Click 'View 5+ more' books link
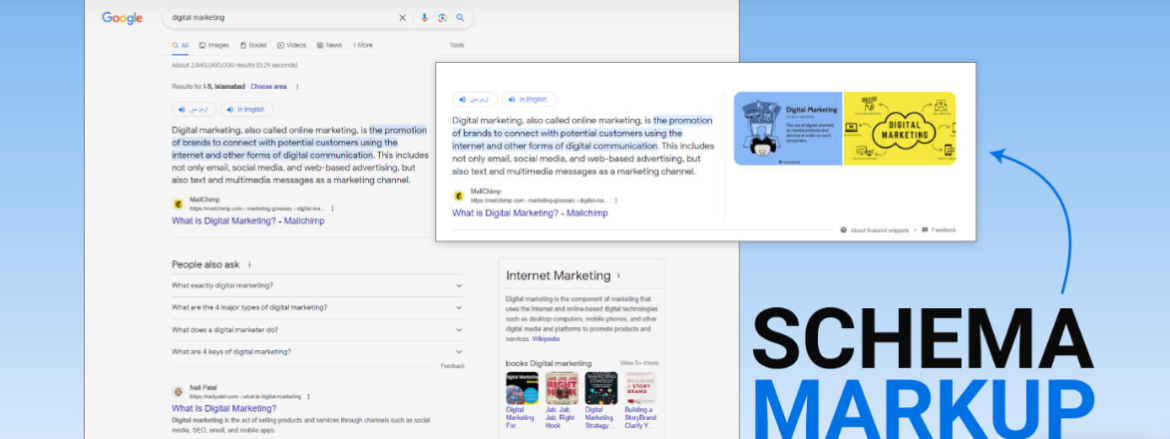 [639, 363]
